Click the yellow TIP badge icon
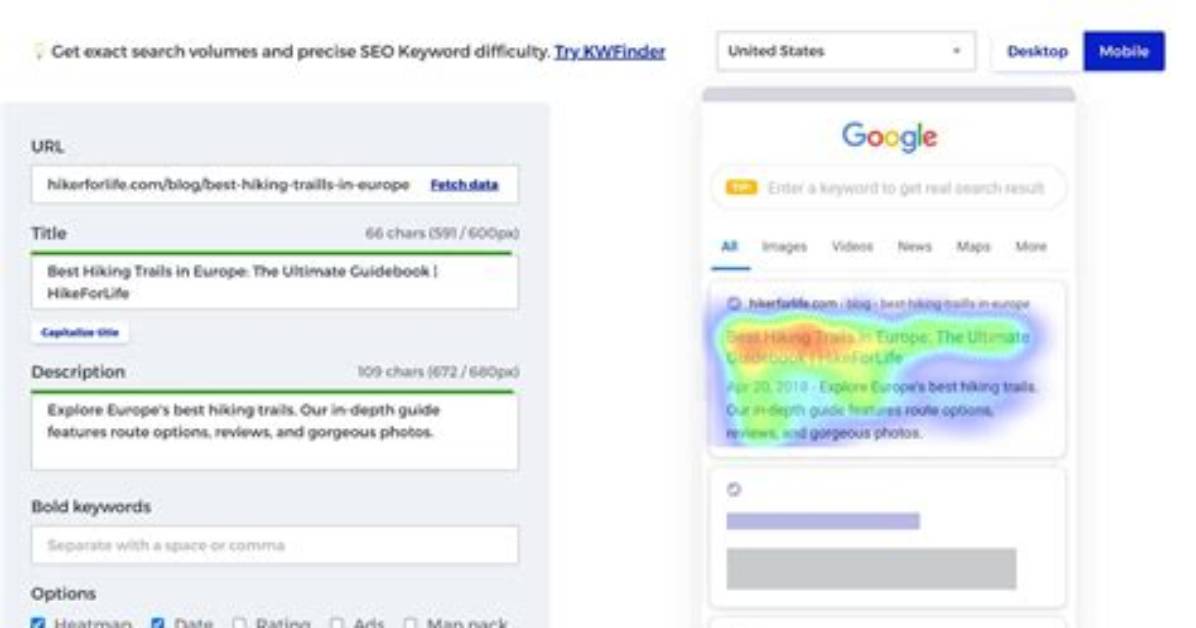The width and height of the screenshot is (1196, 628). tap(741, 188)
